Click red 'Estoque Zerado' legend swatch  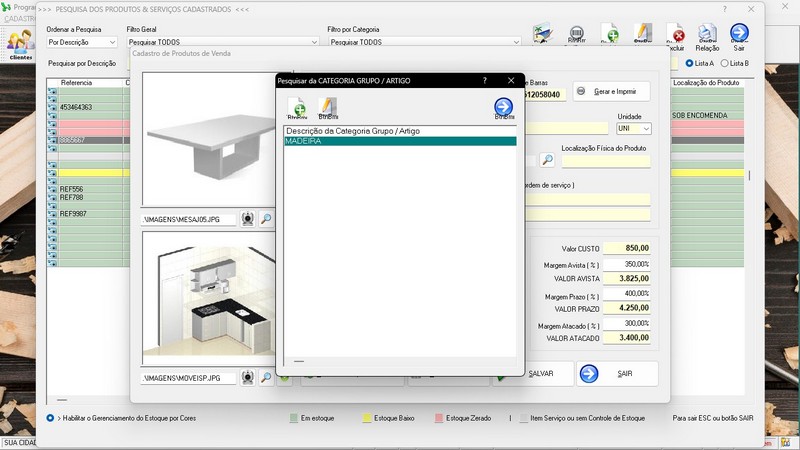pyautogui.click(x=439, y=418)
